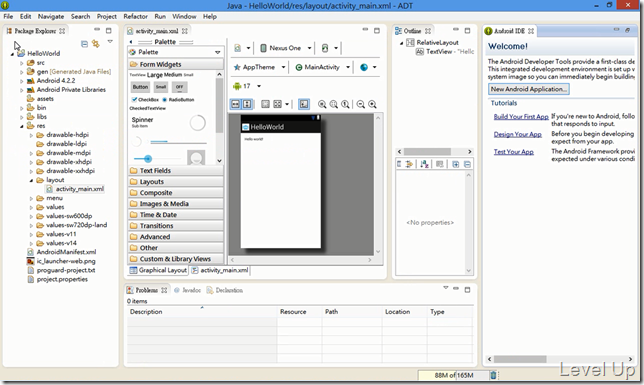Click the zoom to fit magnifier

pyautogui.click(x=322, y=104)
